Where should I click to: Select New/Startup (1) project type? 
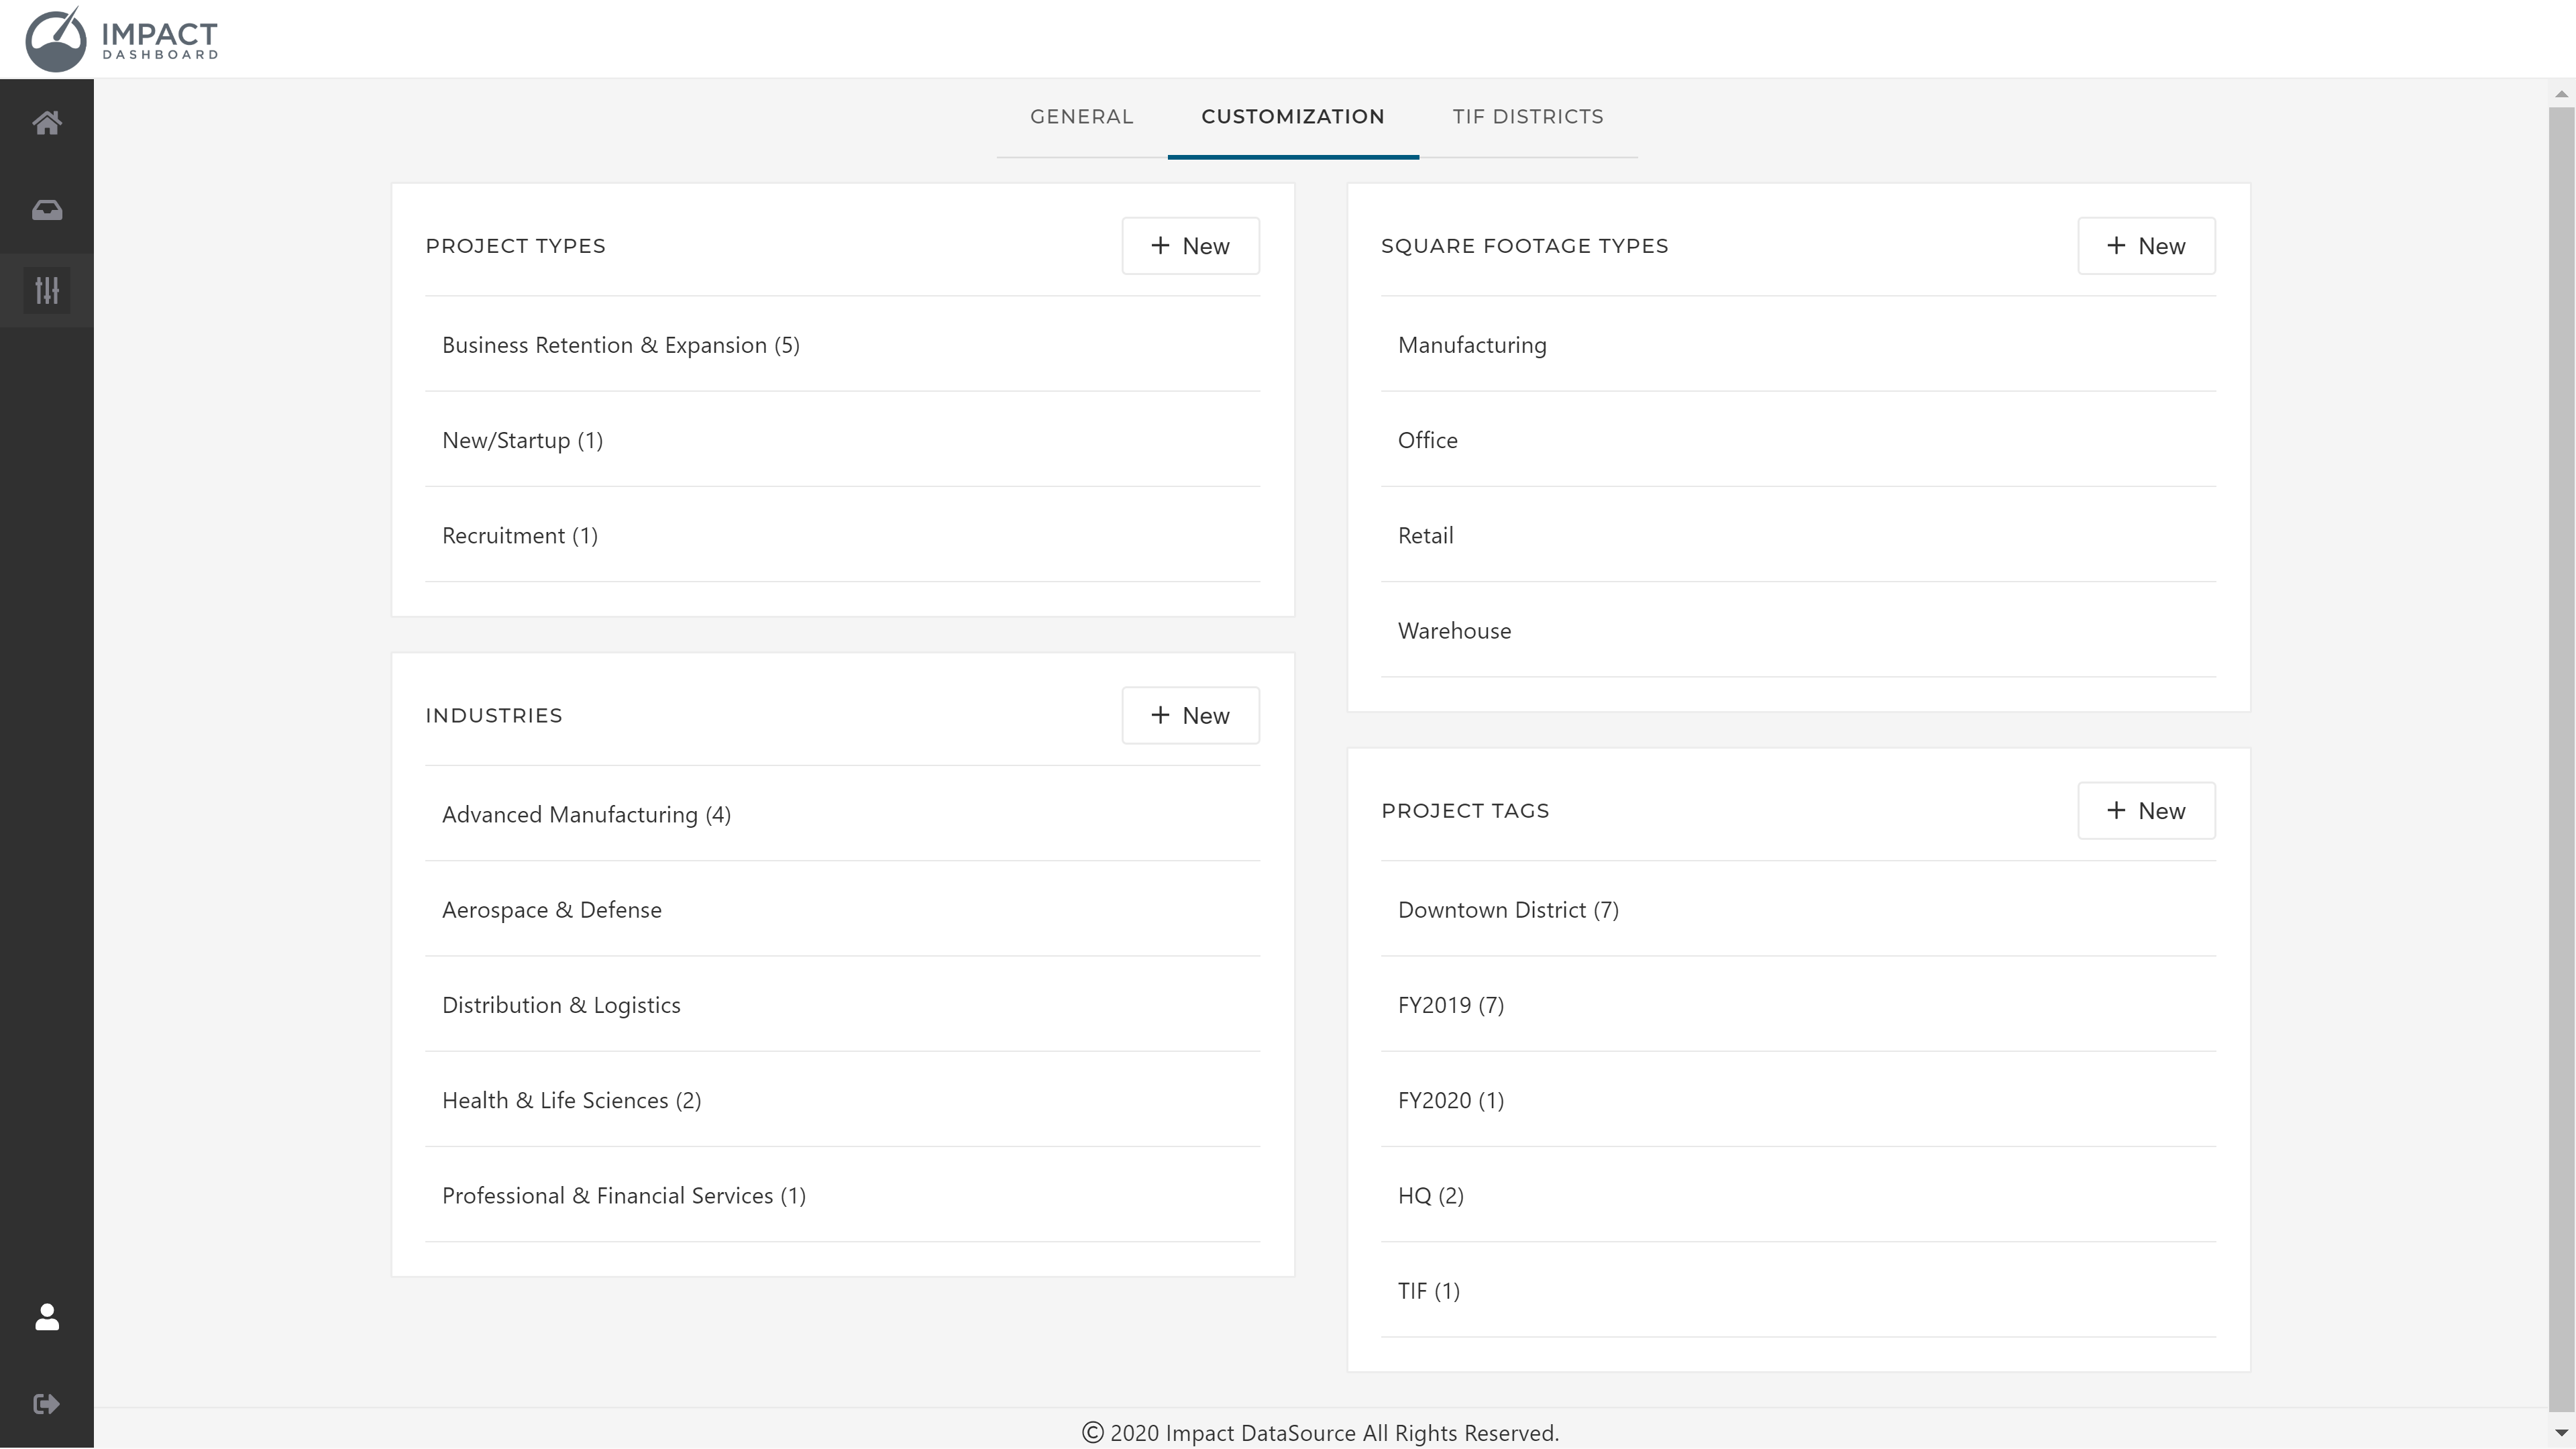click(842, 440)
